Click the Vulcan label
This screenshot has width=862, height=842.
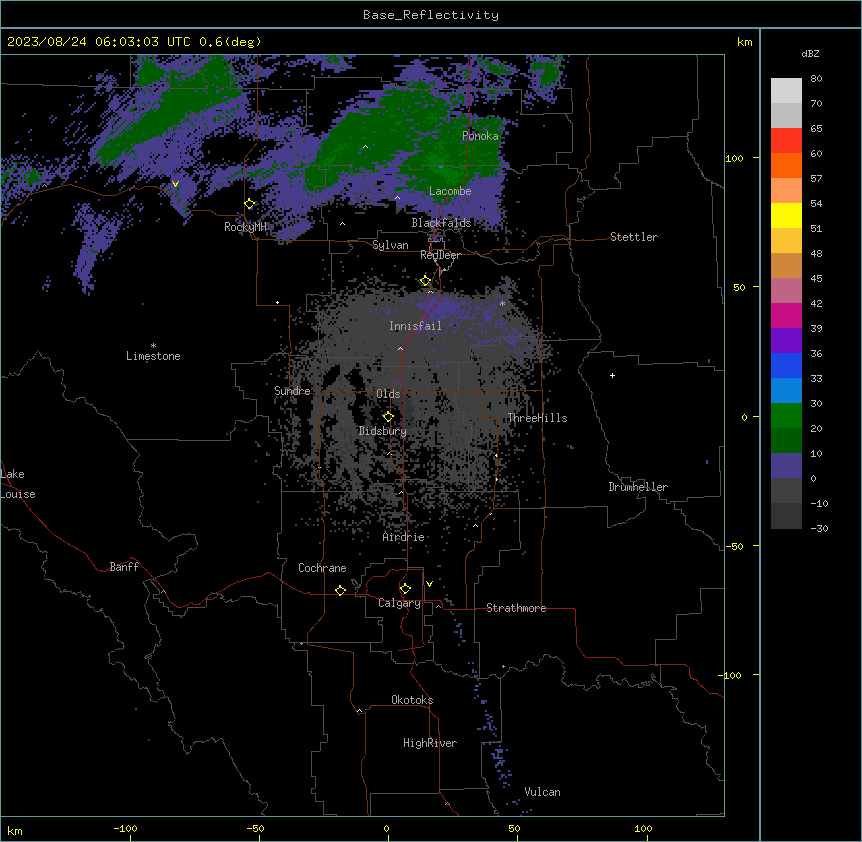pos(543,792)
